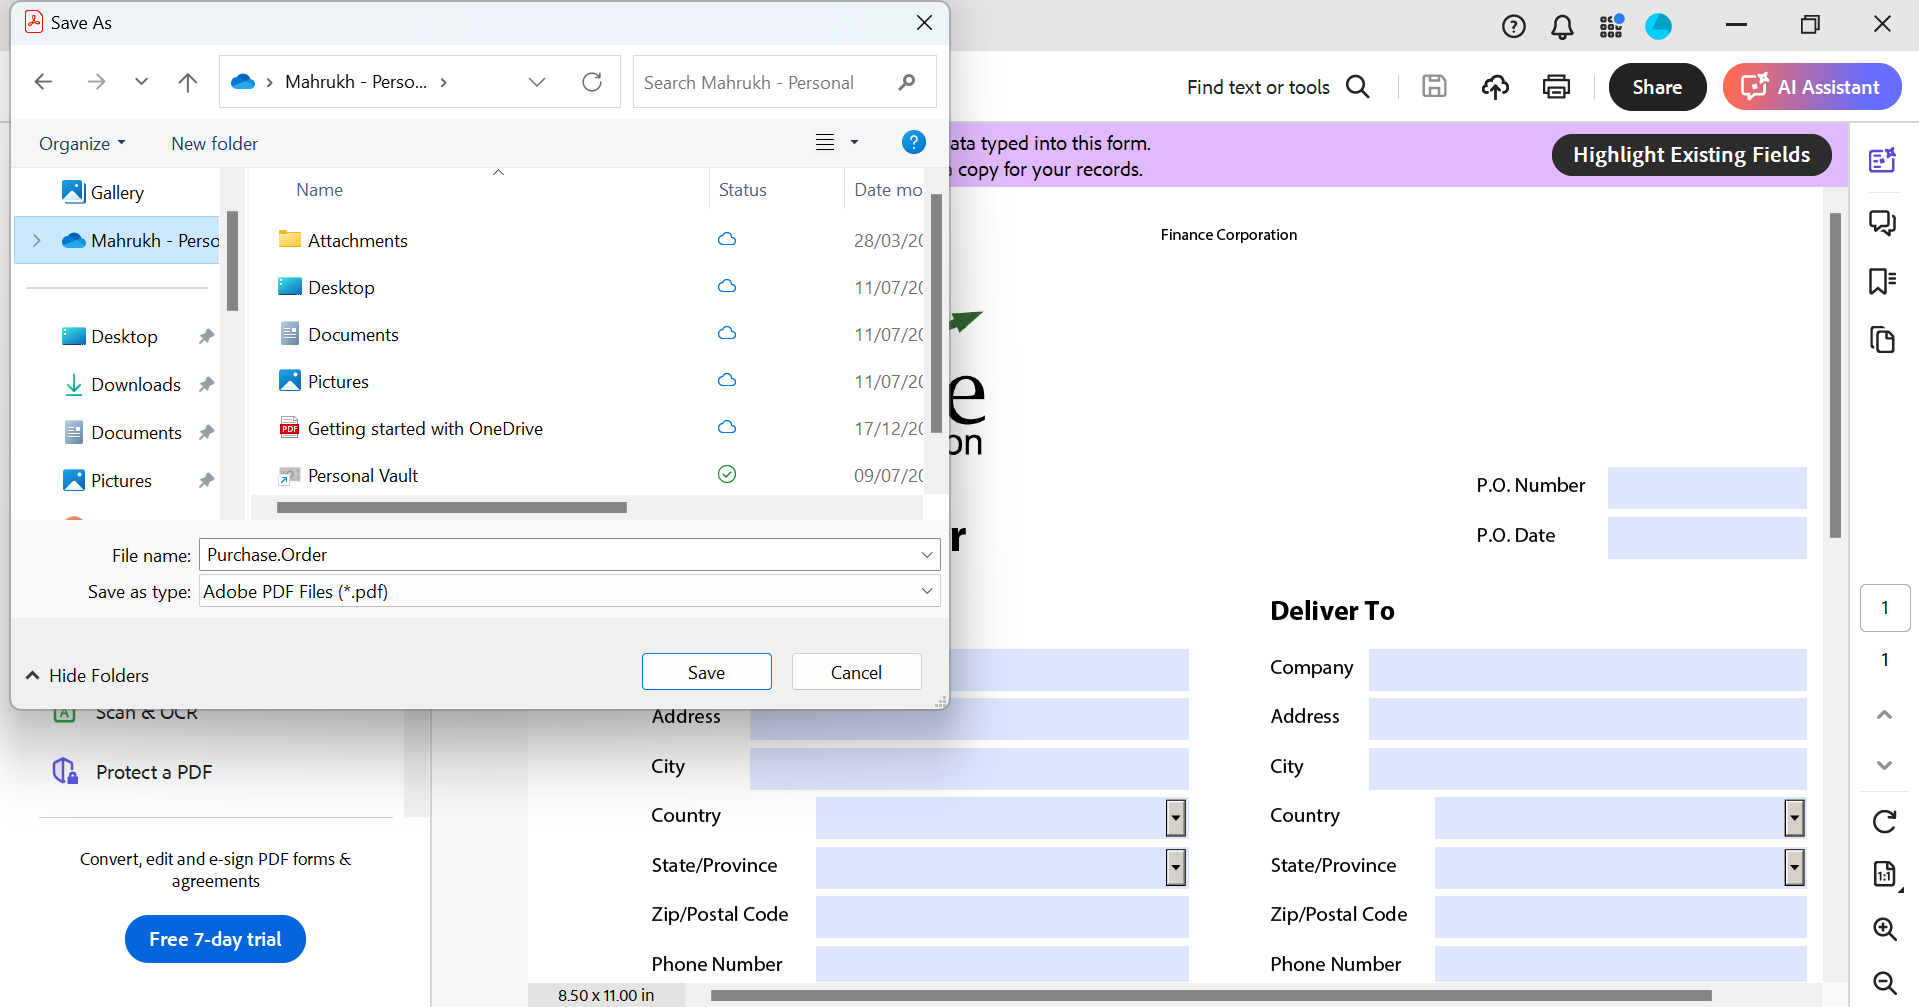Select the Edit PDF tool

point(1883,159)
